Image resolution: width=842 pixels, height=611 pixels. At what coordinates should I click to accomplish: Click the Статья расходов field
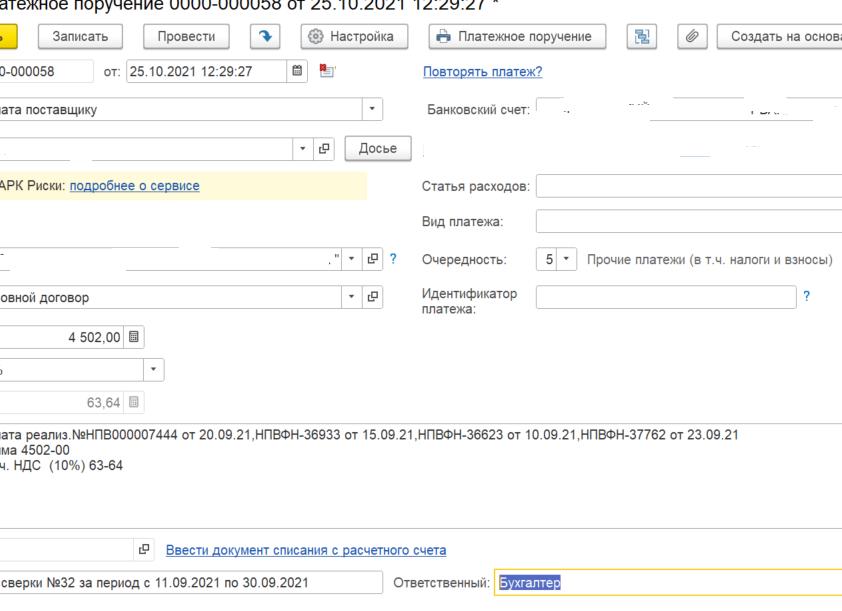689,186
